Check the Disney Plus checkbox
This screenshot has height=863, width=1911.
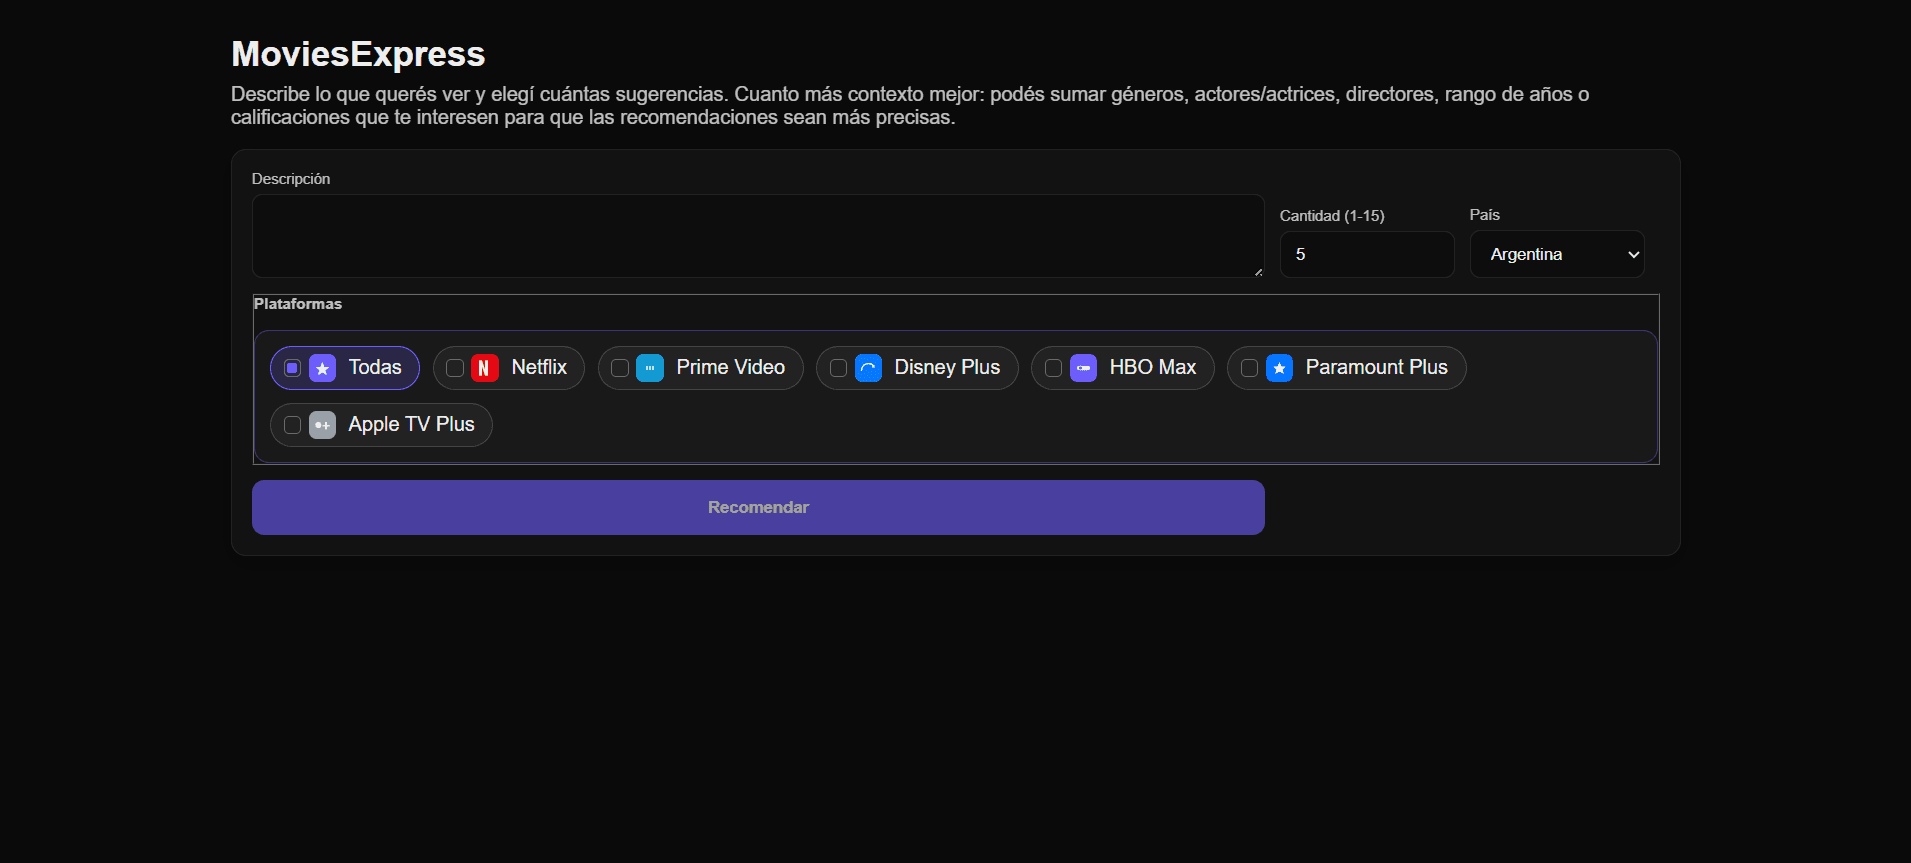[838, 368]
